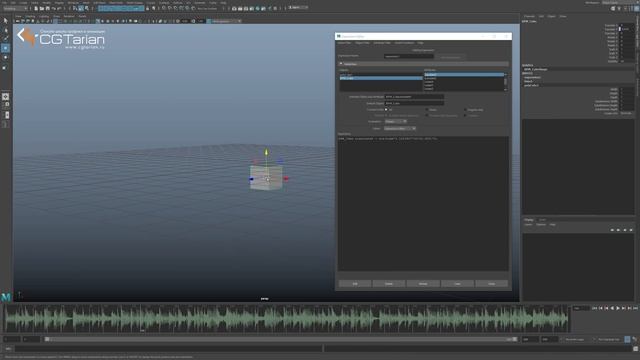Open the Evaluation dropdown set to Always
Screen dimensions: 640x360
(396, 121)
